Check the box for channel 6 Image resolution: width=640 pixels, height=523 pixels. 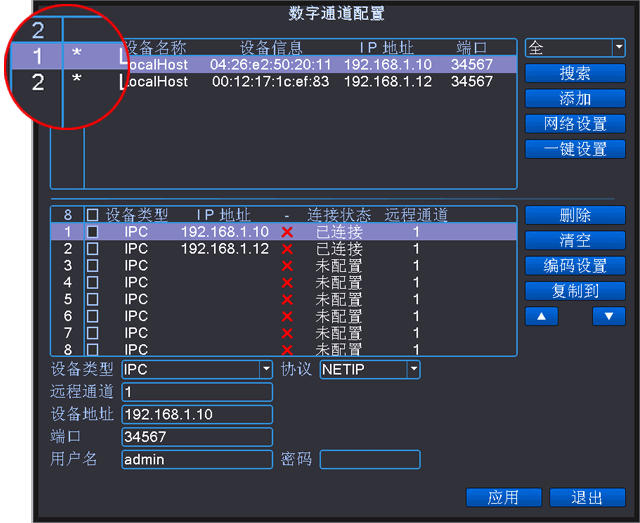(92, 316)
